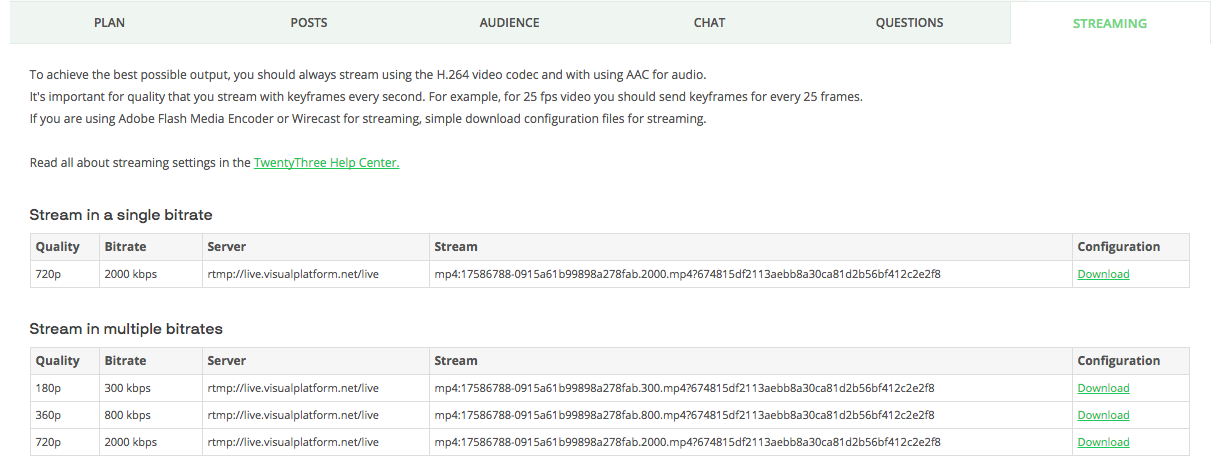The image size is (1221, 468).
Task: Open the TwentyThree Help Center link
Action: 326,163
